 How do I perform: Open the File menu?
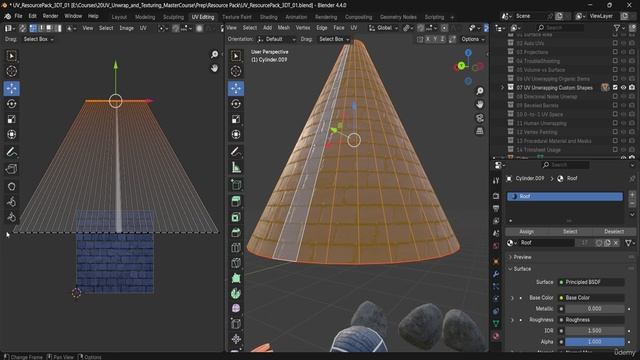click(x=18, y=16)
